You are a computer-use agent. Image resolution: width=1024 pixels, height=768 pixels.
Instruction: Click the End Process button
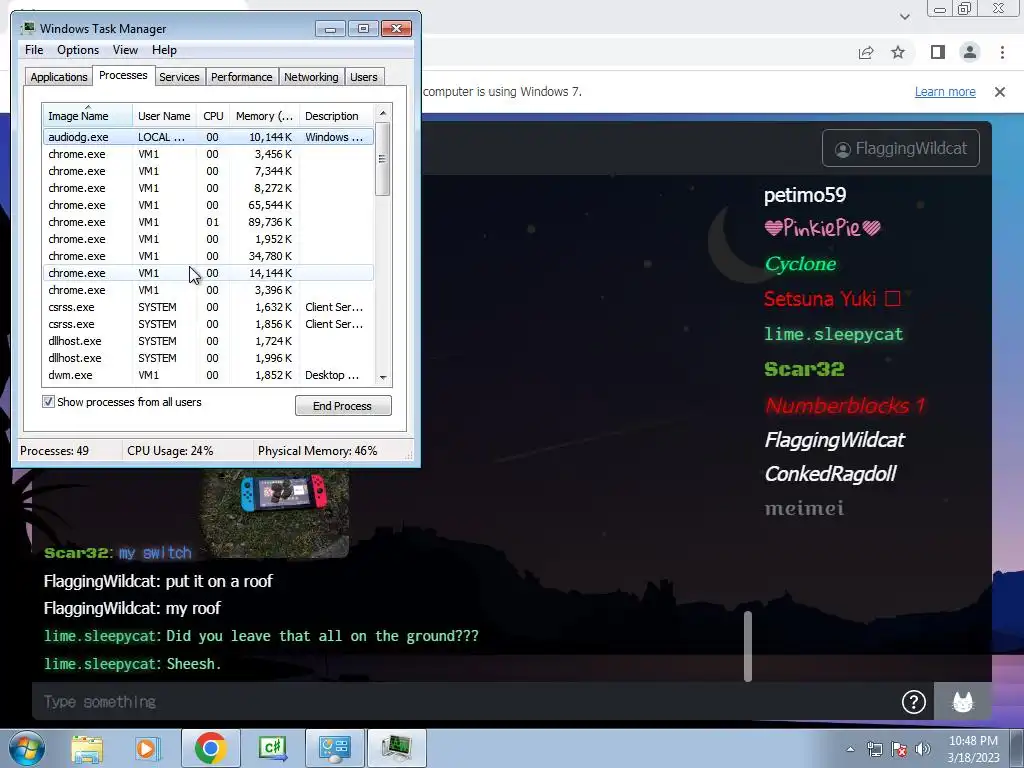(343, 406)
